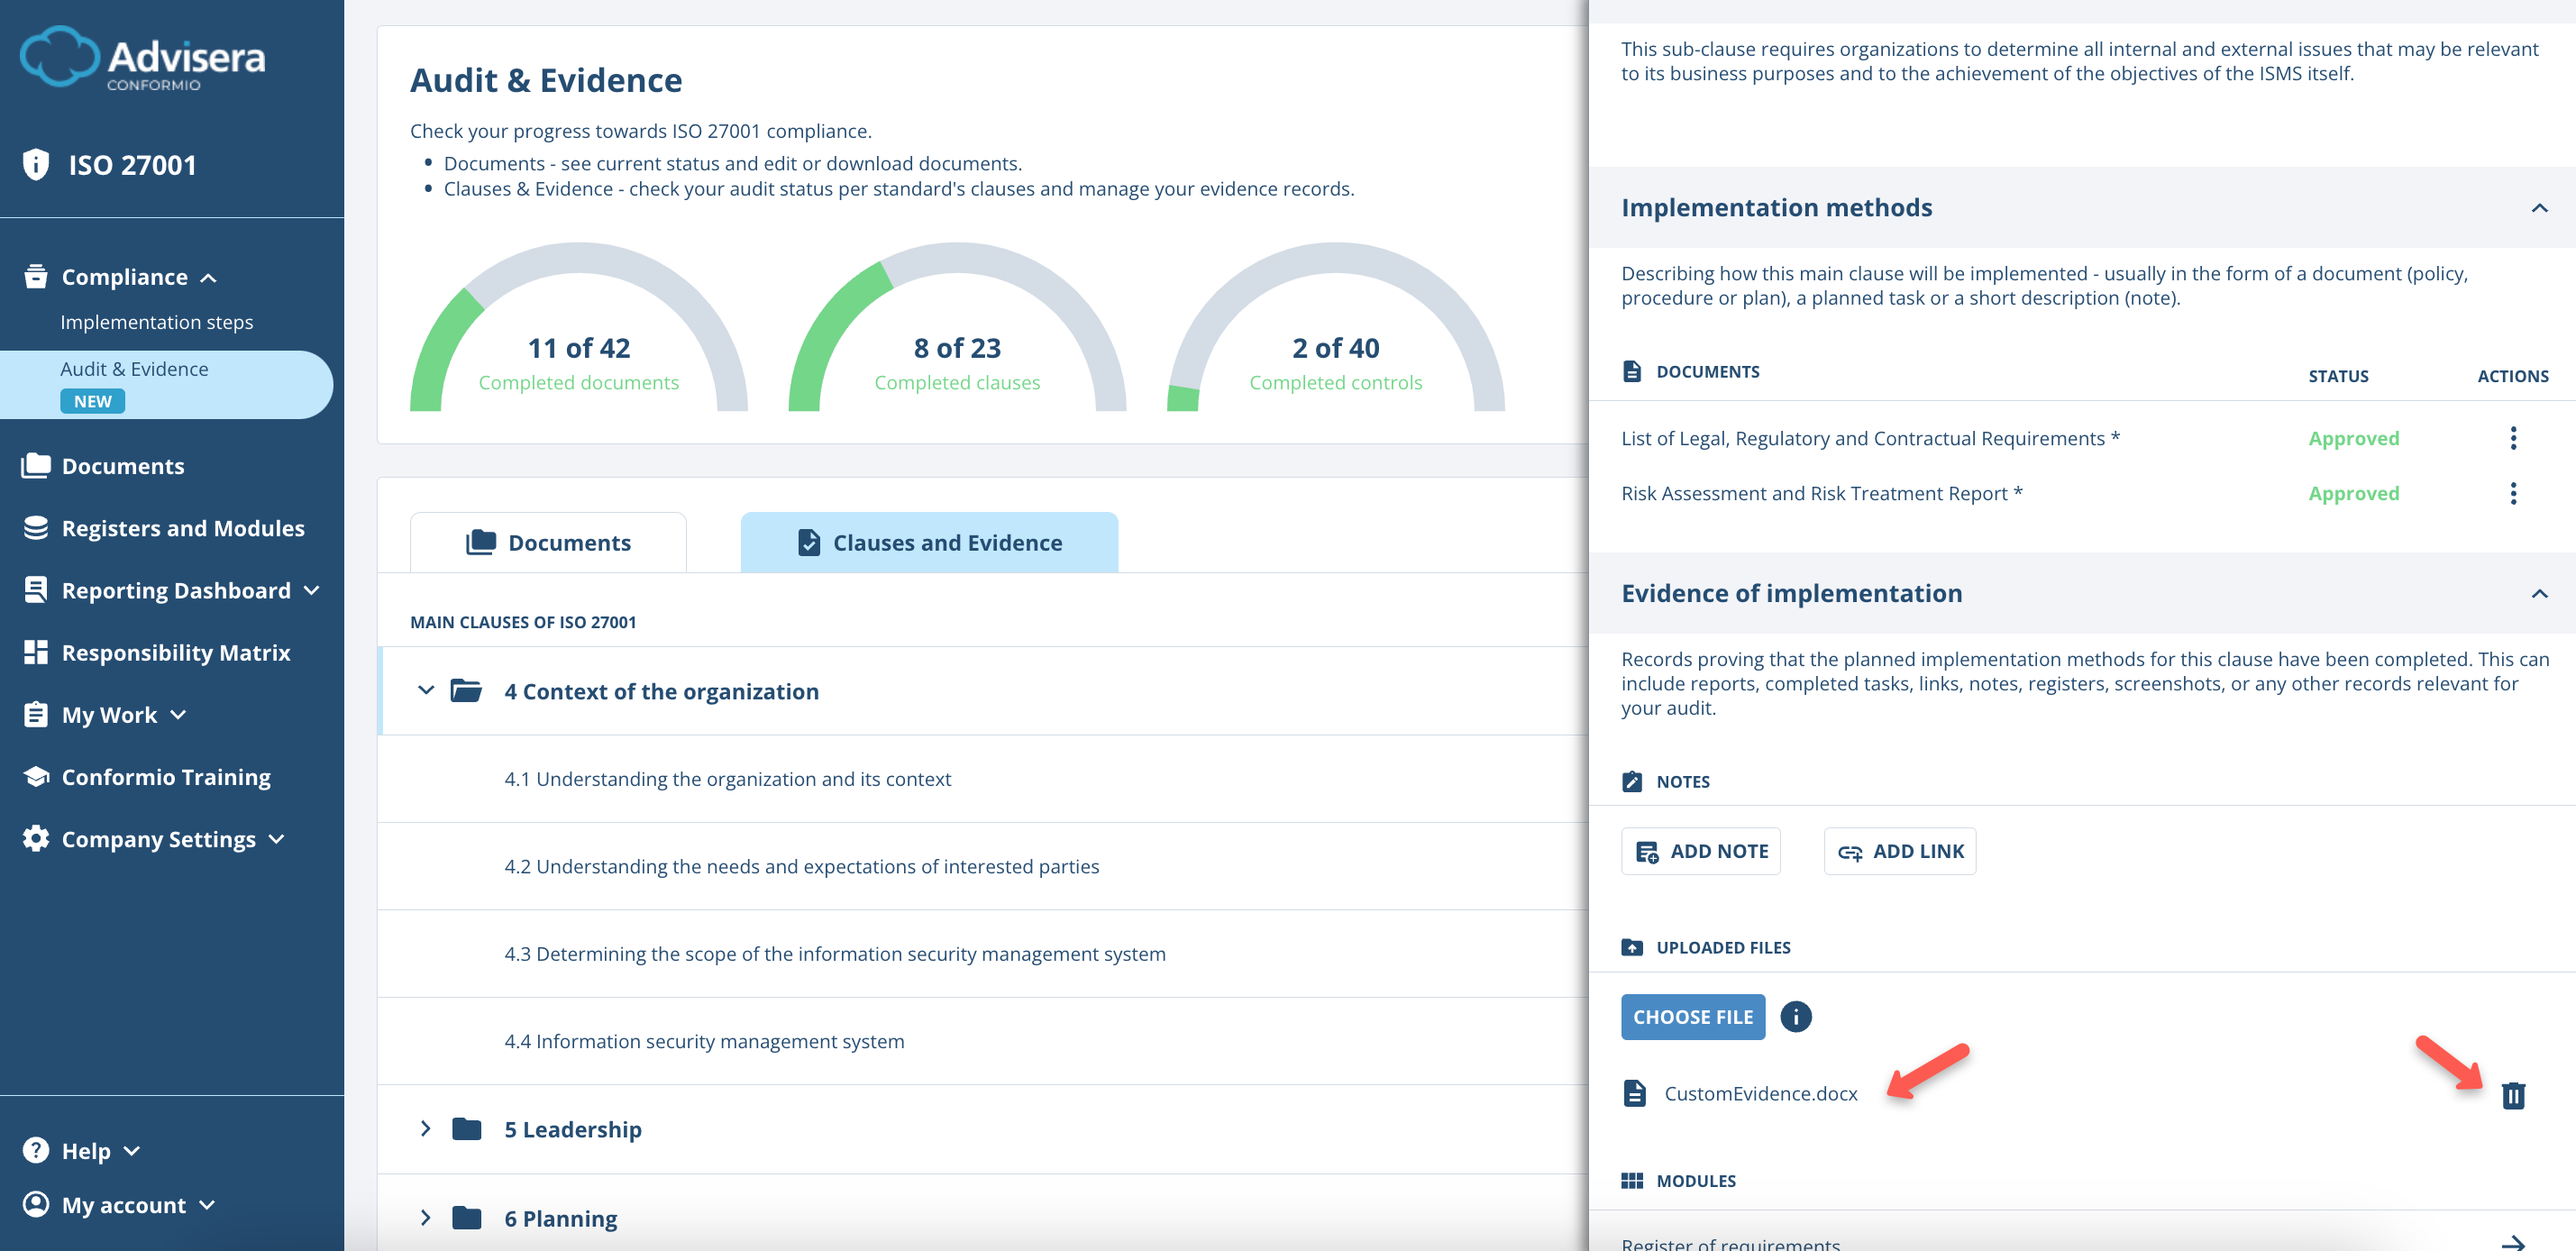Switch to the Documents tab
2576x1251 pixels.
548,542
